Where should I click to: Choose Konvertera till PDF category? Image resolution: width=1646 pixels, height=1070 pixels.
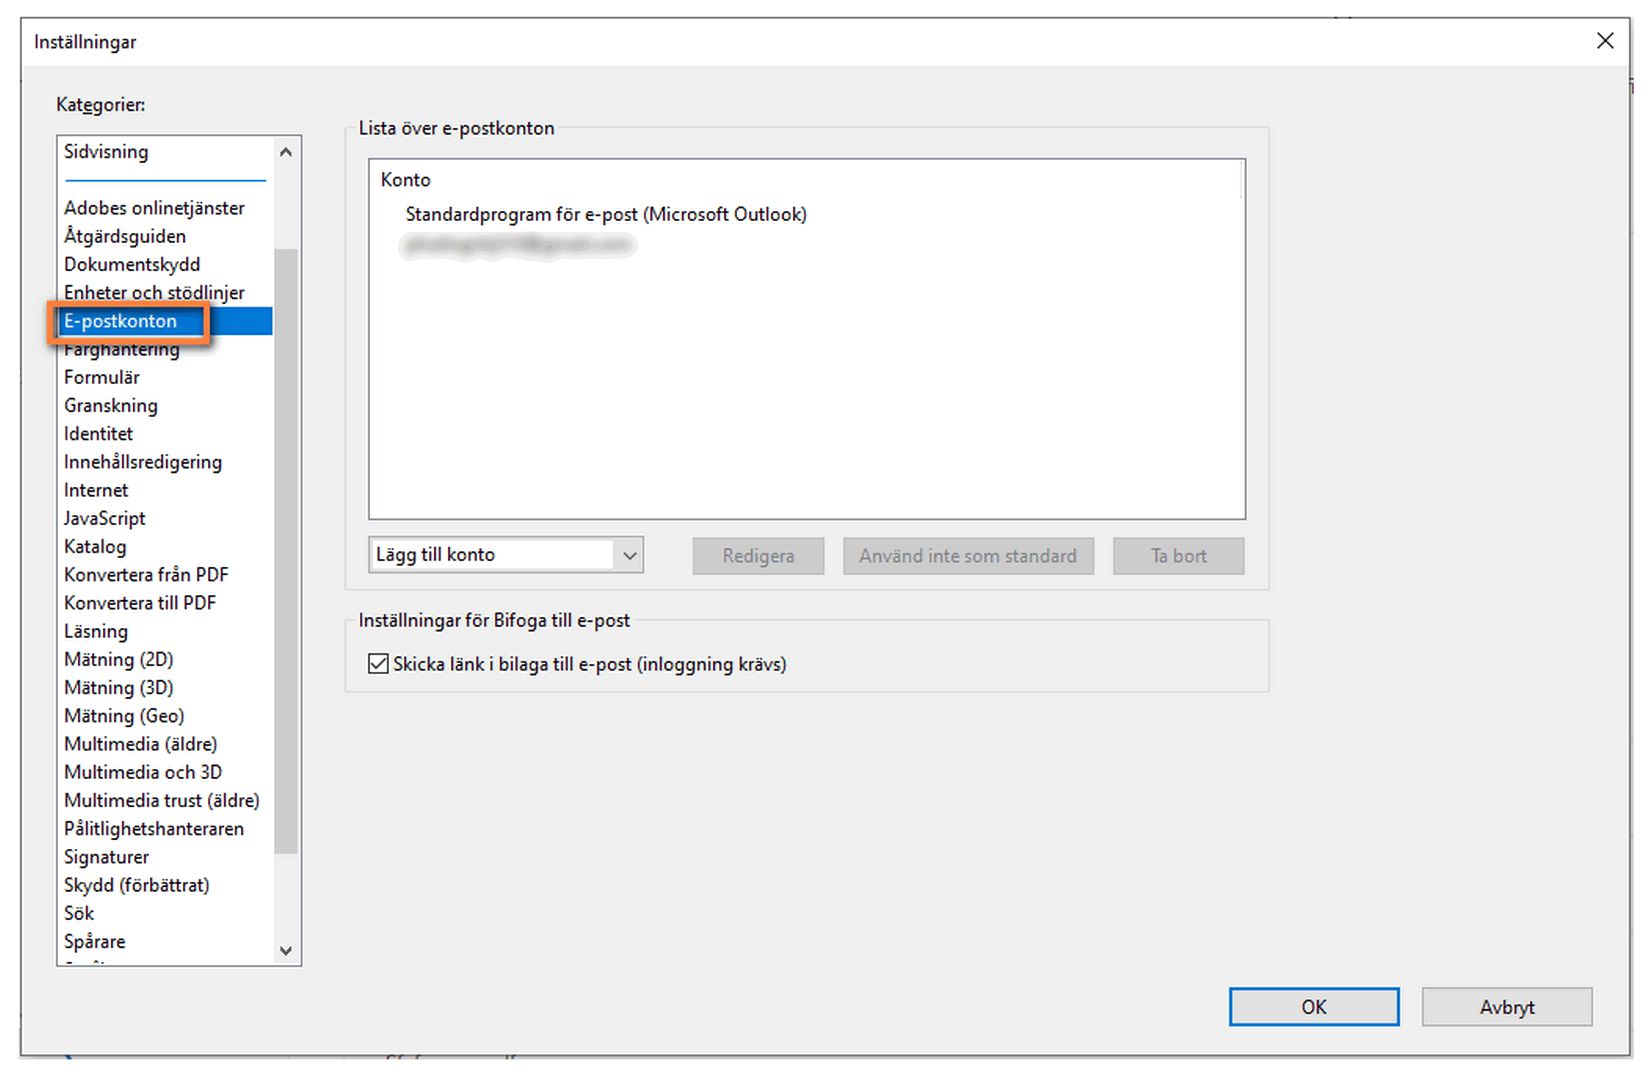click(x=140, y=603)
